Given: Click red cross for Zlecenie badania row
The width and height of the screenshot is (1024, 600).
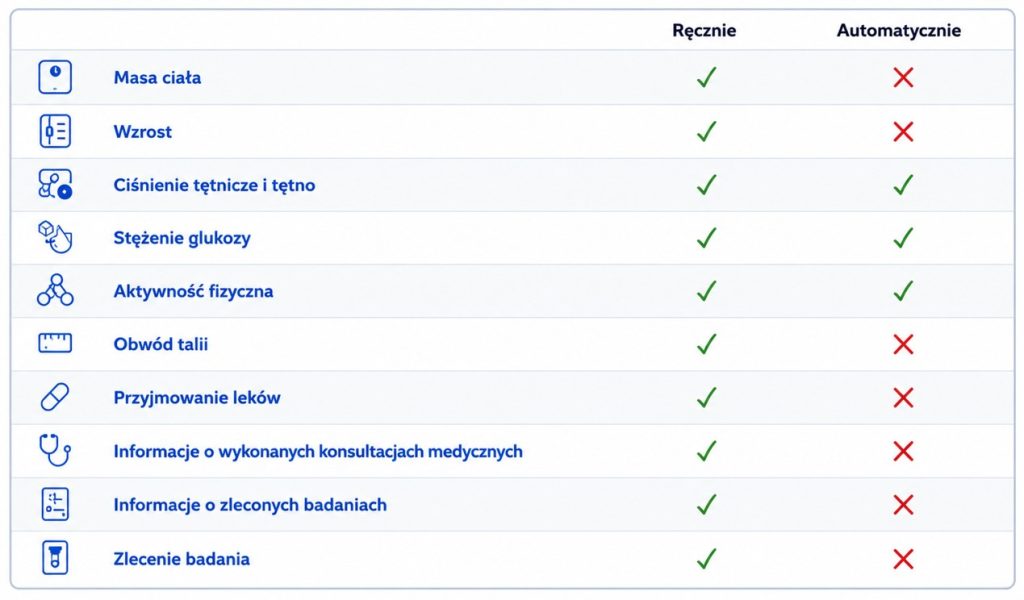Looking at the screenshot, I should pyautogui.click(x=903, y=559).
